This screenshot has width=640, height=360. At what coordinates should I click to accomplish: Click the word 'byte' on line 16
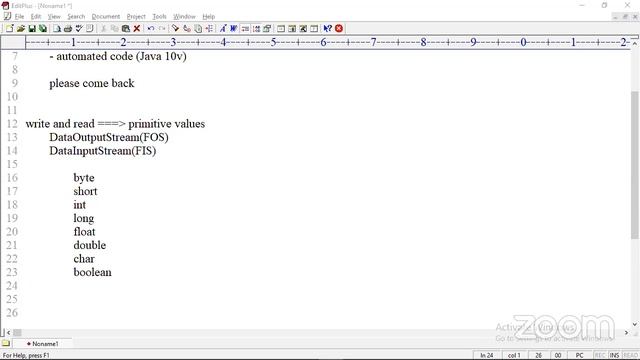coord(84,178)
